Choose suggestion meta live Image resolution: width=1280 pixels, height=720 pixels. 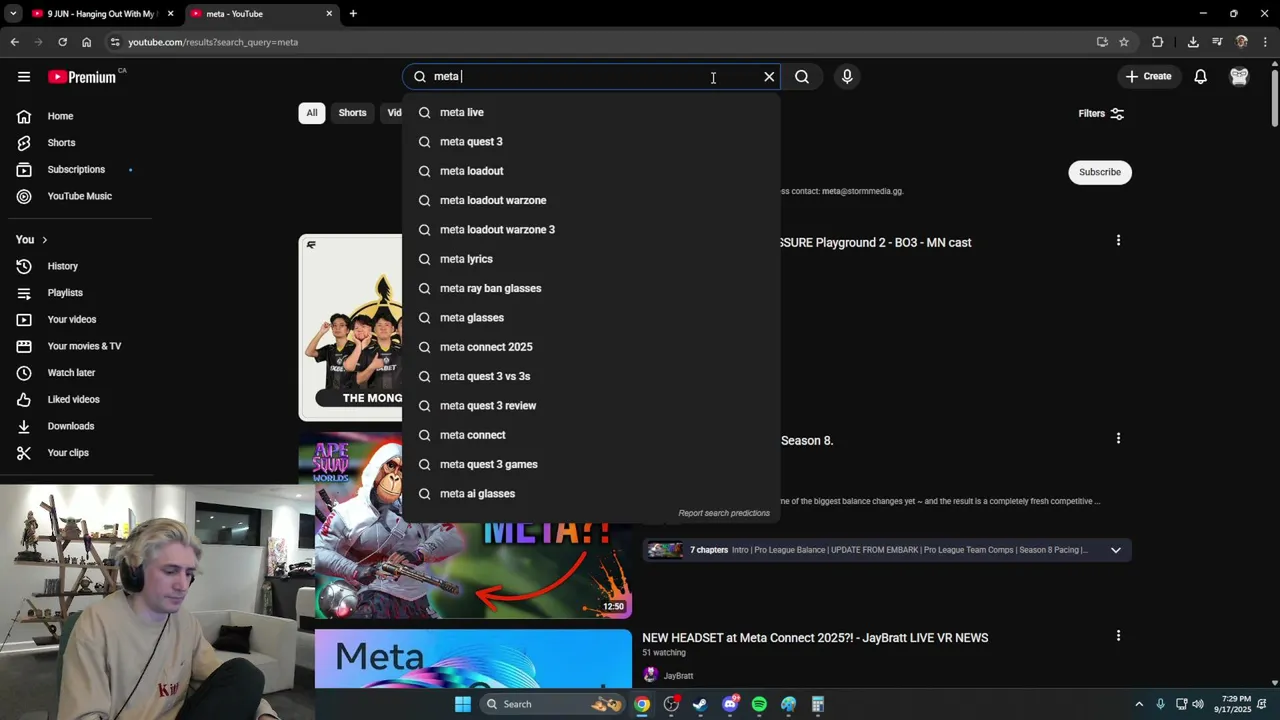[590, 112]
